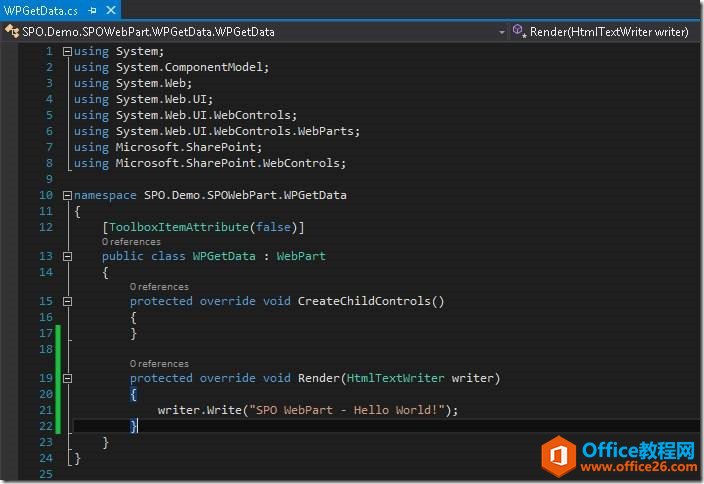
Task: Collapse the using directives block
Action: 67,52
